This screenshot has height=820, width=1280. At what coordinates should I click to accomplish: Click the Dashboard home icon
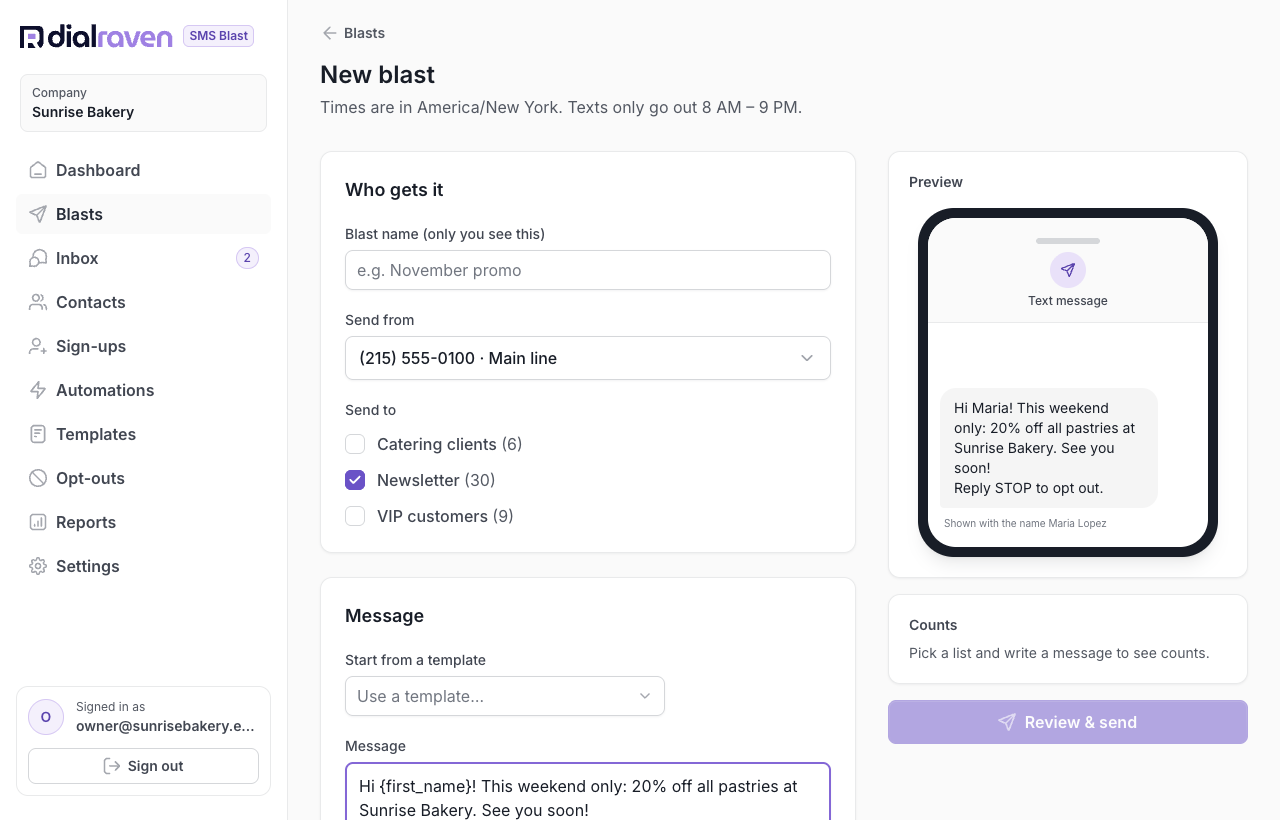click(38, 170)
